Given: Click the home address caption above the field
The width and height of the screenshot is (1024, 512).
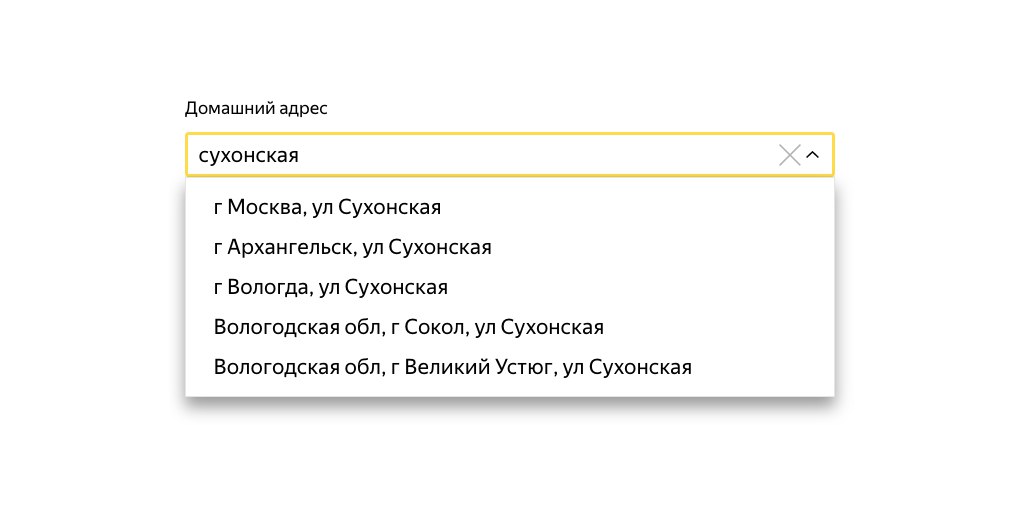Looking at the screenshot, I should coord(256,108).
